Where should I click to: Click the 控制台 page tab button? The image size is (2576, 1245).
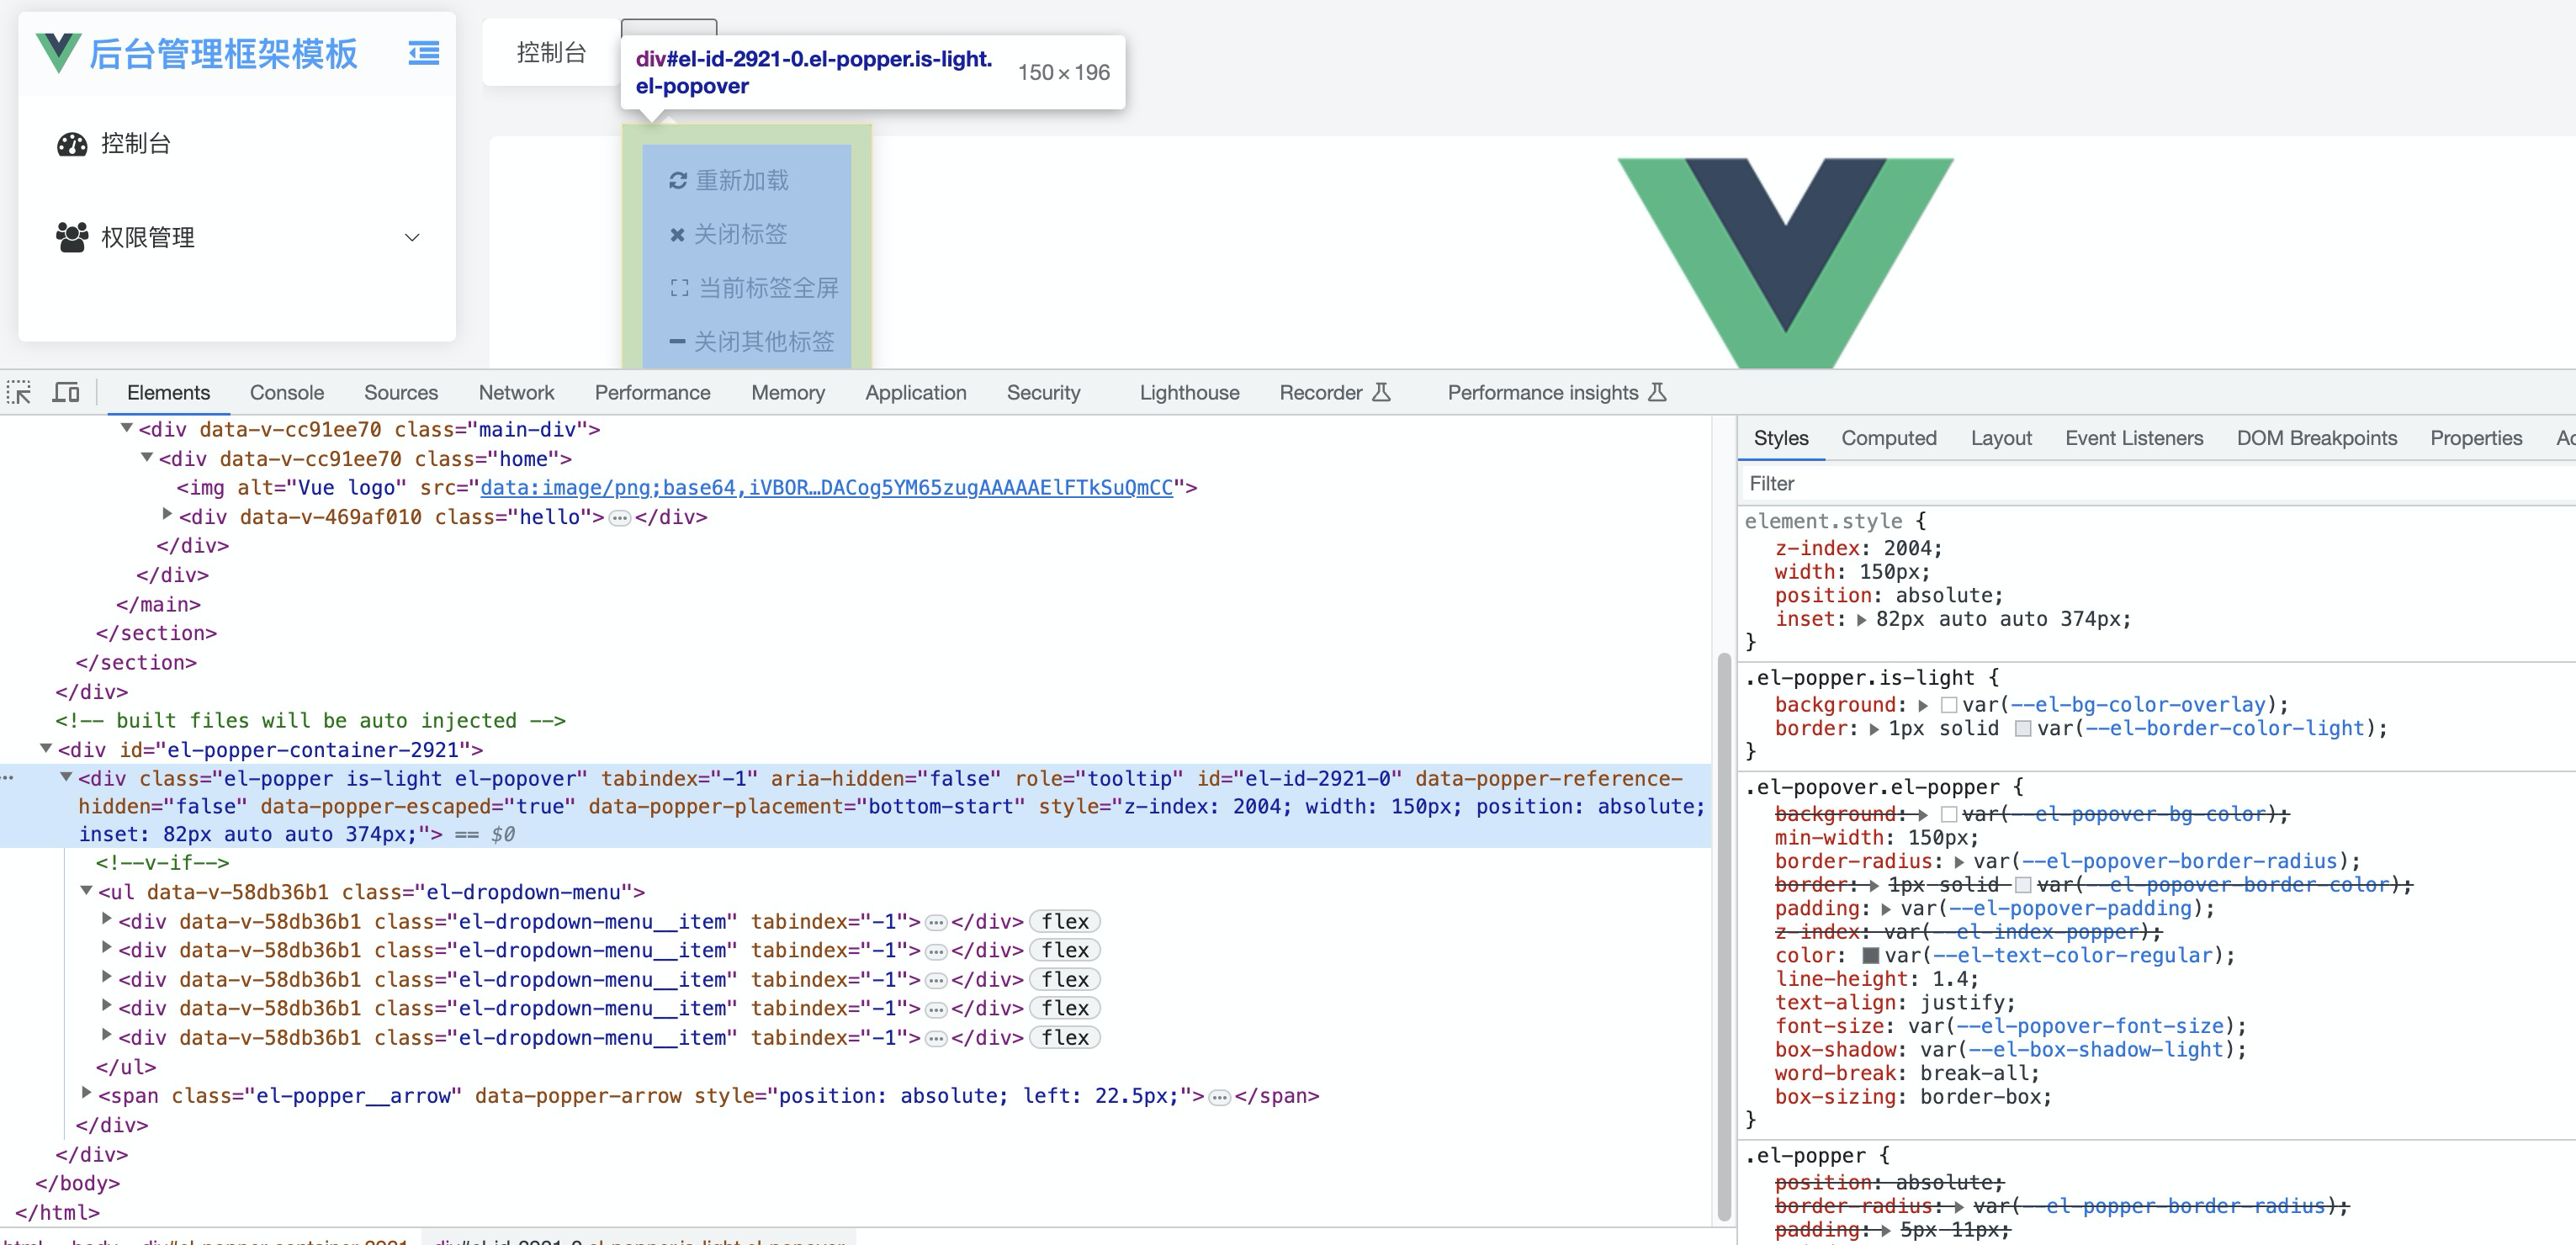pyautogui.click(x=551, y=53)
